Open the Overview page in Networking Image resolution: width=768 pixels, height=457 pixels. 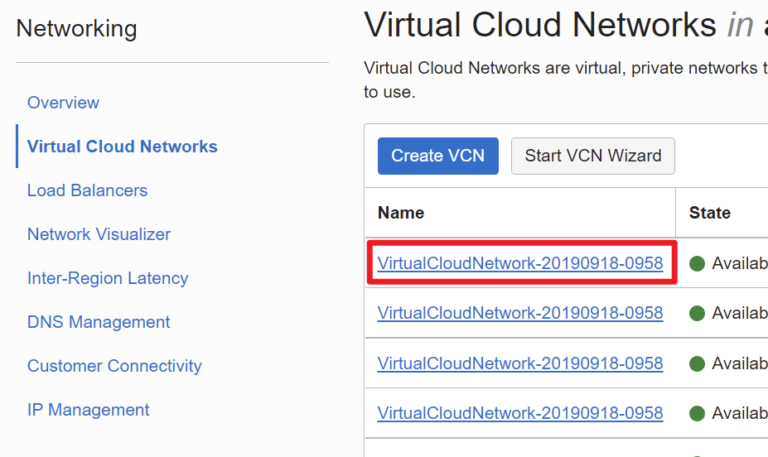click(x=63, y=102)
